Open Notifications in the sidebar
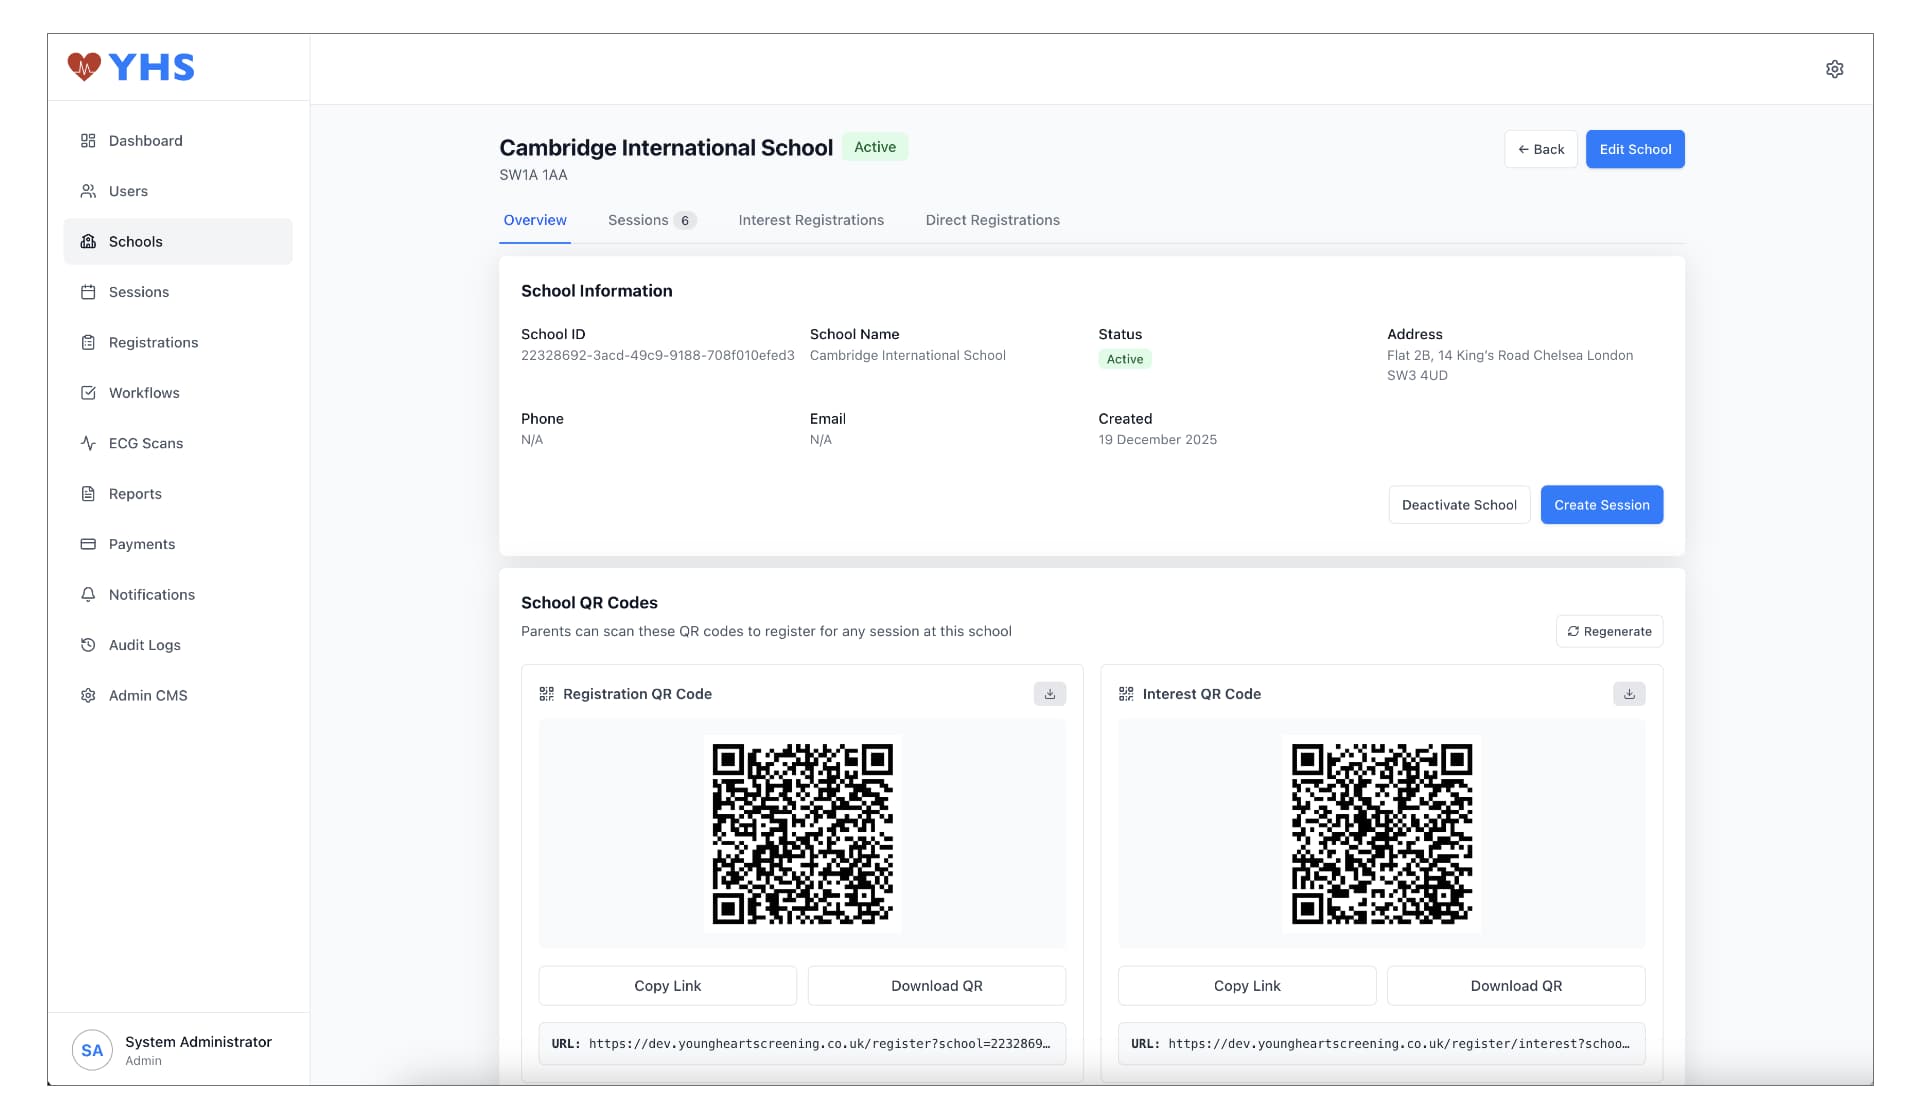Image resolution: width=1920 pixels, height=1119 pixels. [x=178, y=595]
